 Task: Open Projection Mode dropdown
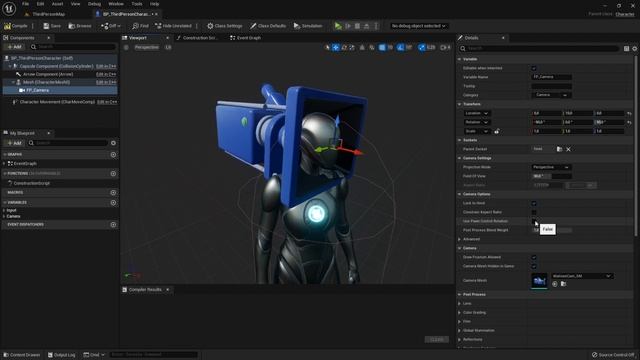point(551,167)
